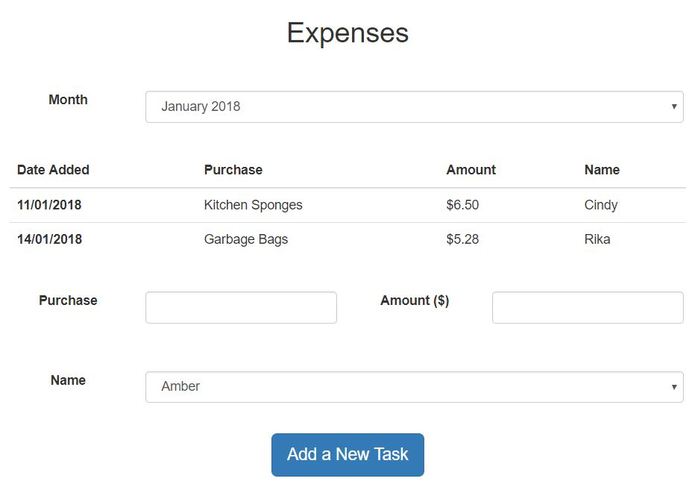This screenshot has width=695, height=494.
Task: Select the Name column header in table
Action: click(602, 170)
